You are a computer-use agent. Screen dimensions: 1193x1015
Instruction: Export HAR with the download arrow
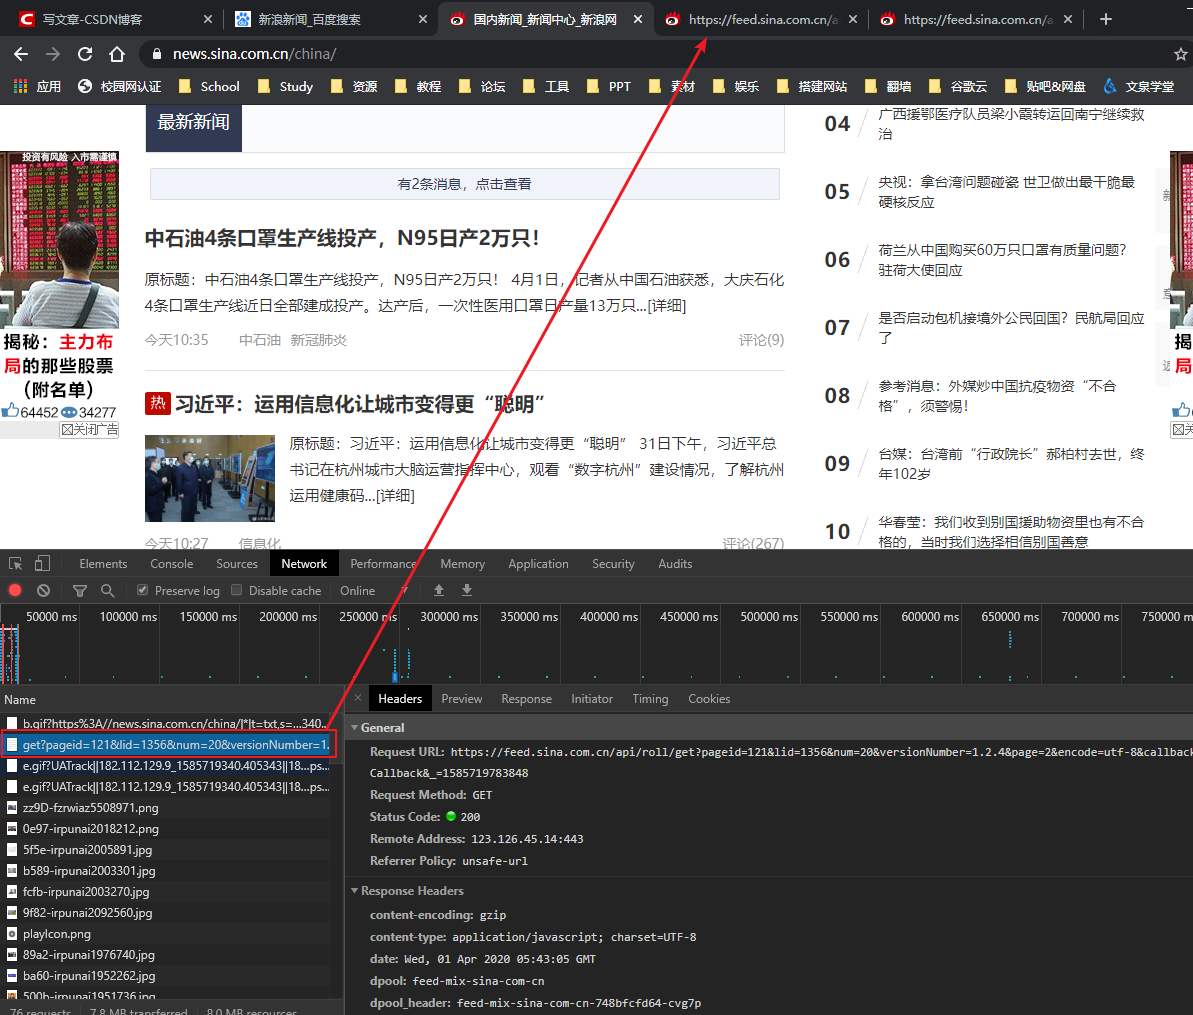click(467, 590)
